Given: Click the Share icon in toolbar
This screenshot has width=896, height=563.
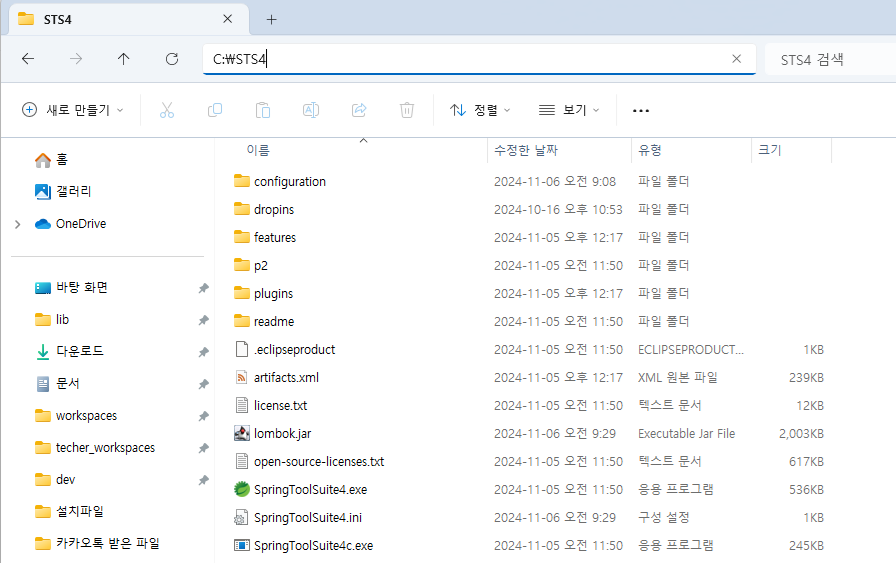Looking at the screenshot, I should pyautogui.click(x=359, y=110).
